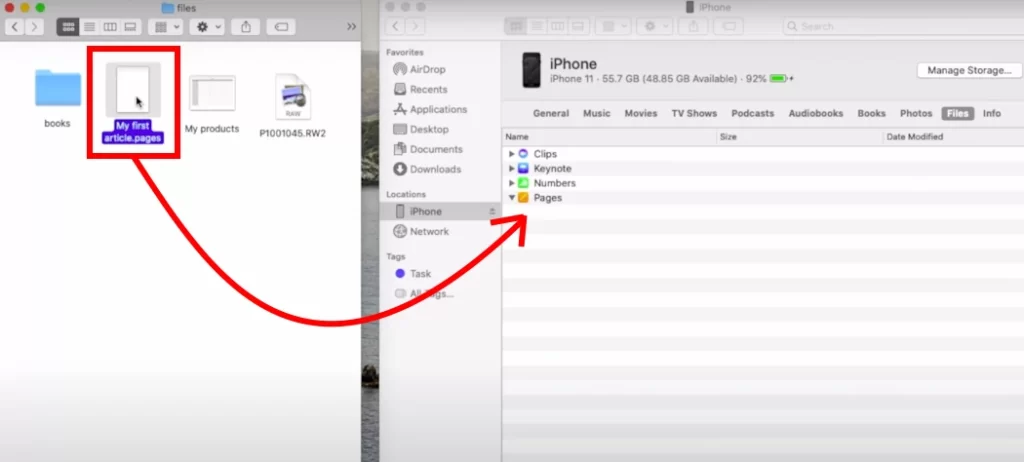Switch to the Music tab
This screenshot has width=1024, height=462.
[596, 113]
